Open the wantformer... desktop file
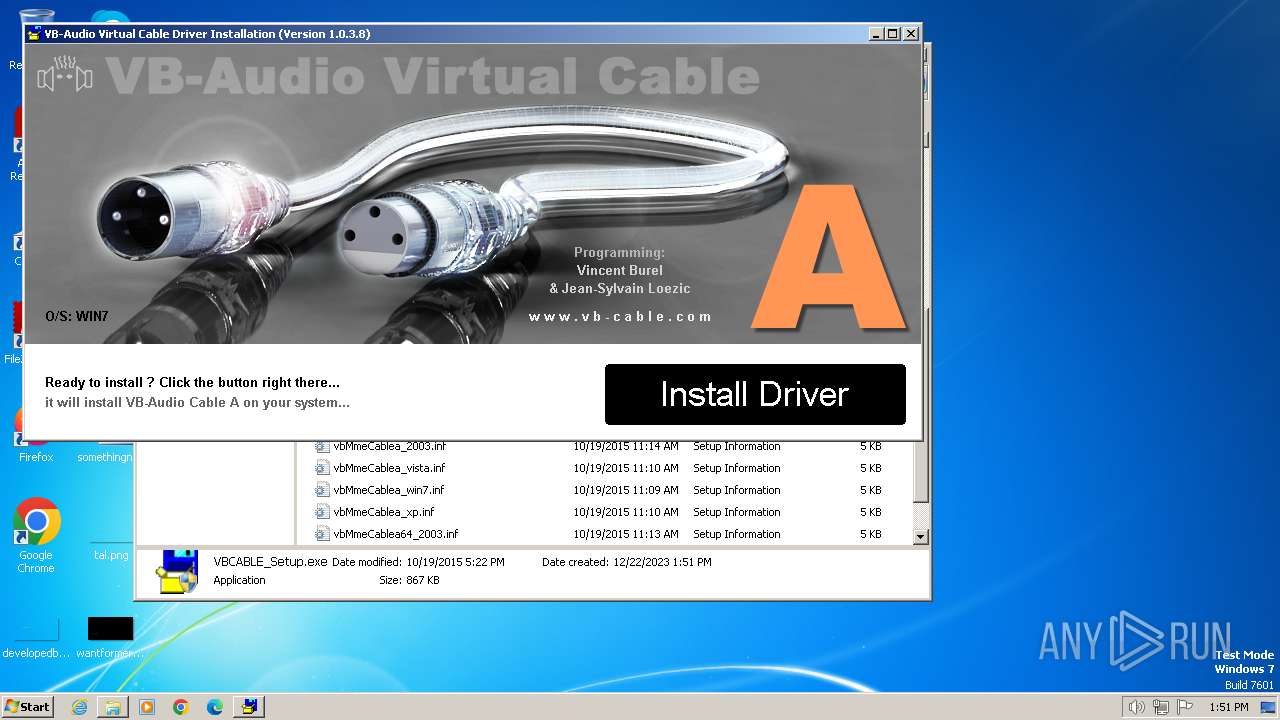This screenshot has height=720, width=1280. click(110, 638)
